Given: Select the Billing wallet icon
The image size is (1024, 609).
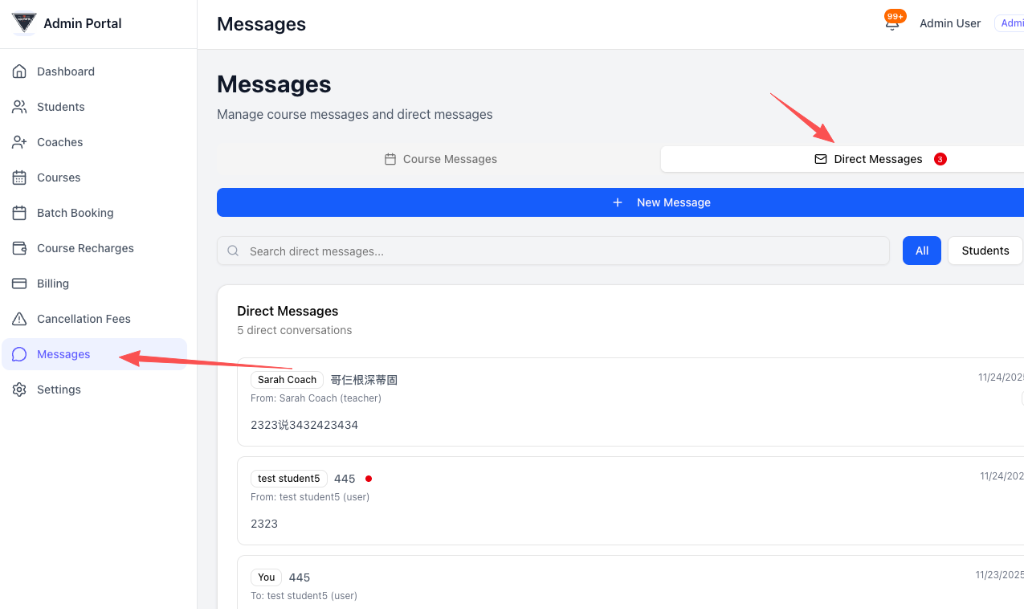Looking at the screenshot, I should point(21,283).
